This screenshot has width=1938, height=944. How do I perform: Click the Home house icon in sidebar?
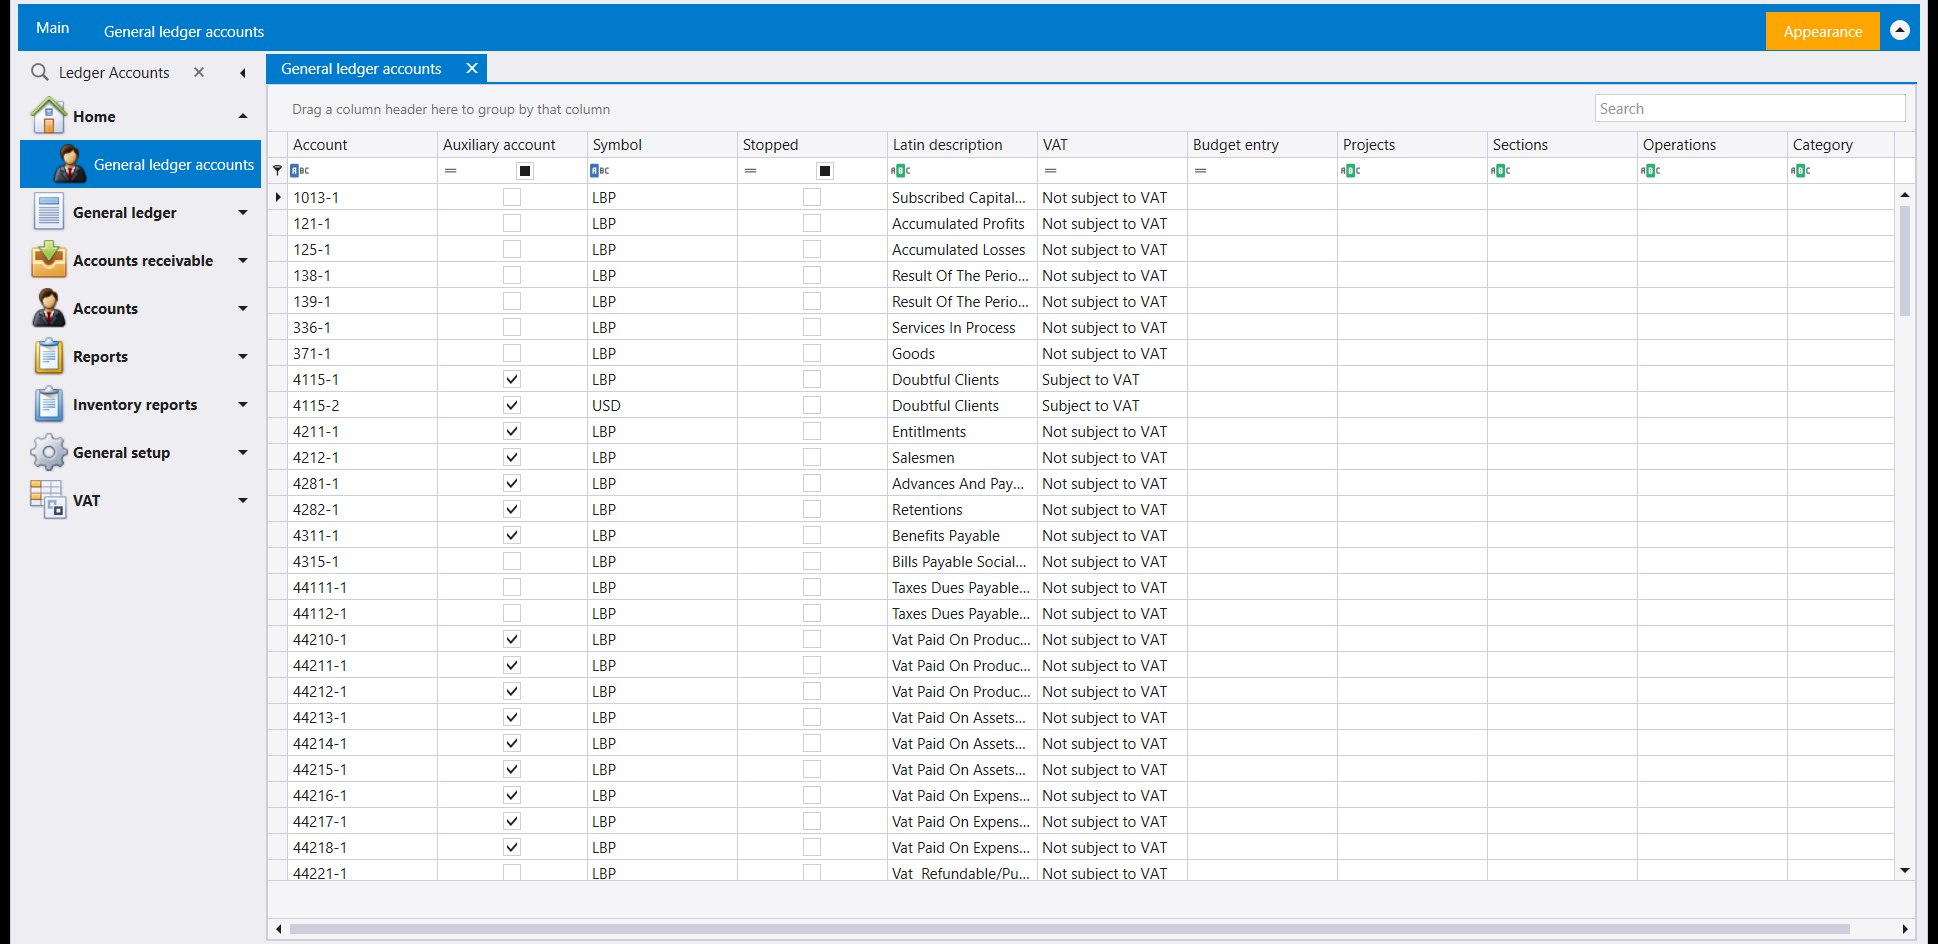point(49,116)
